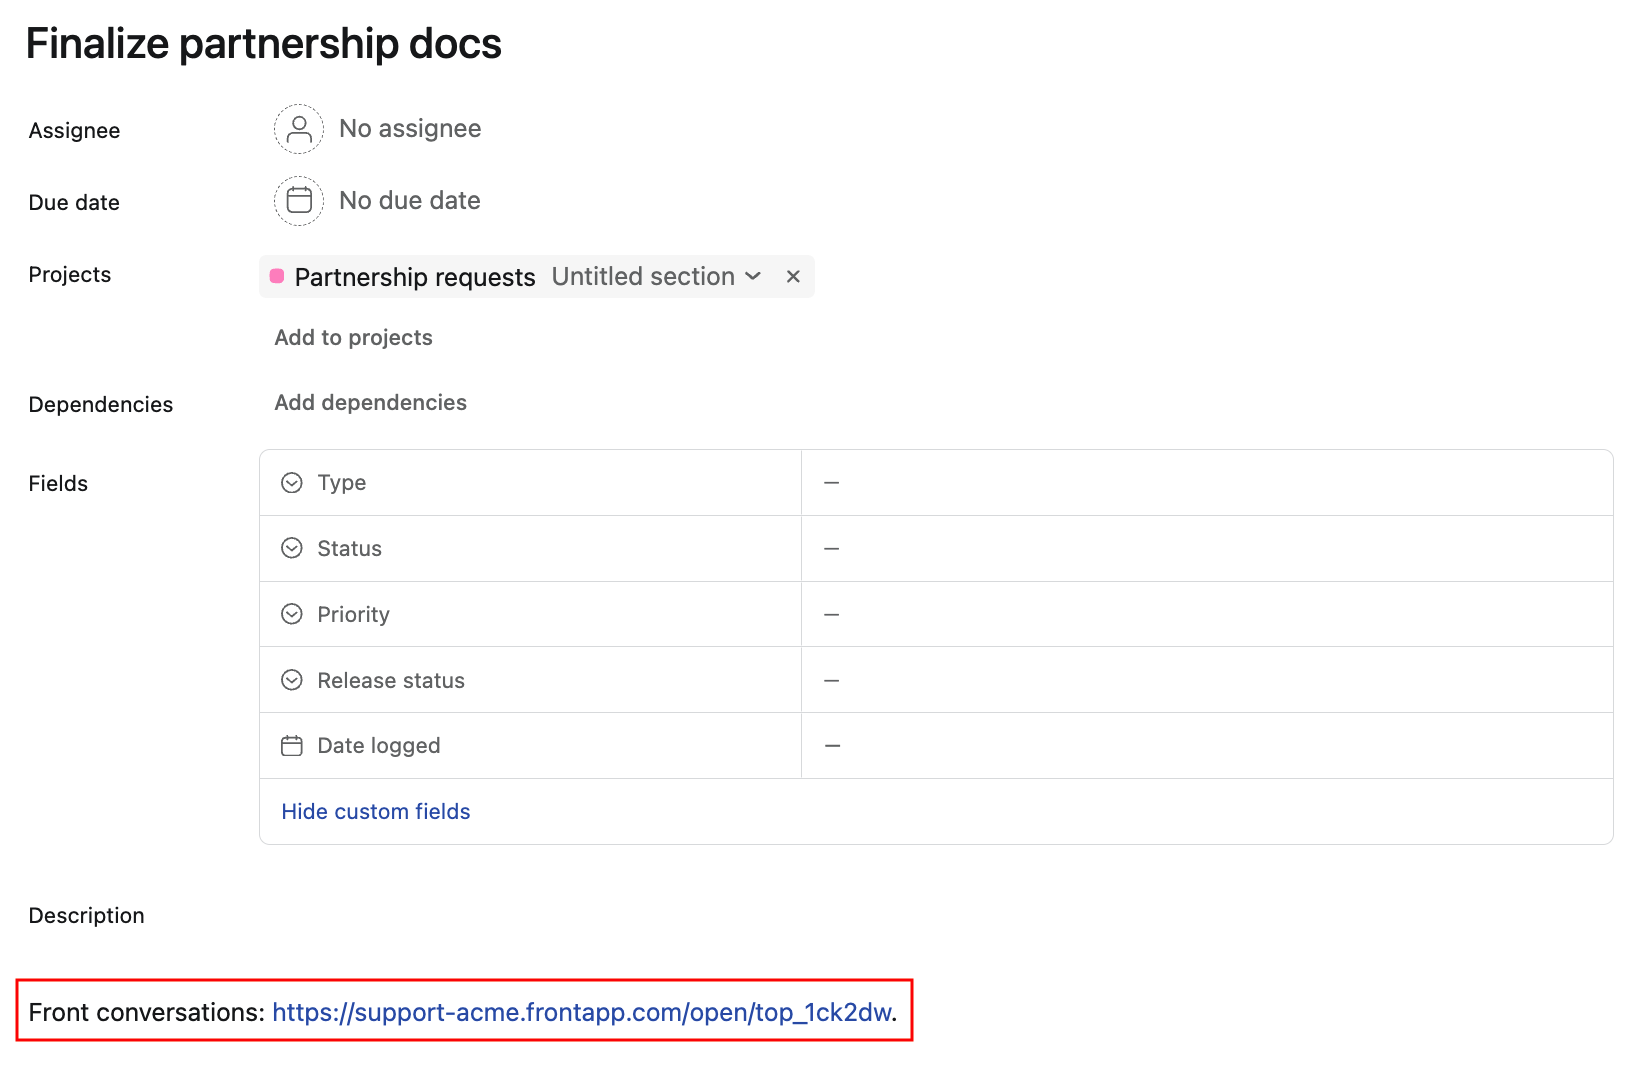Click Add to projects

(x=353, y=338)
